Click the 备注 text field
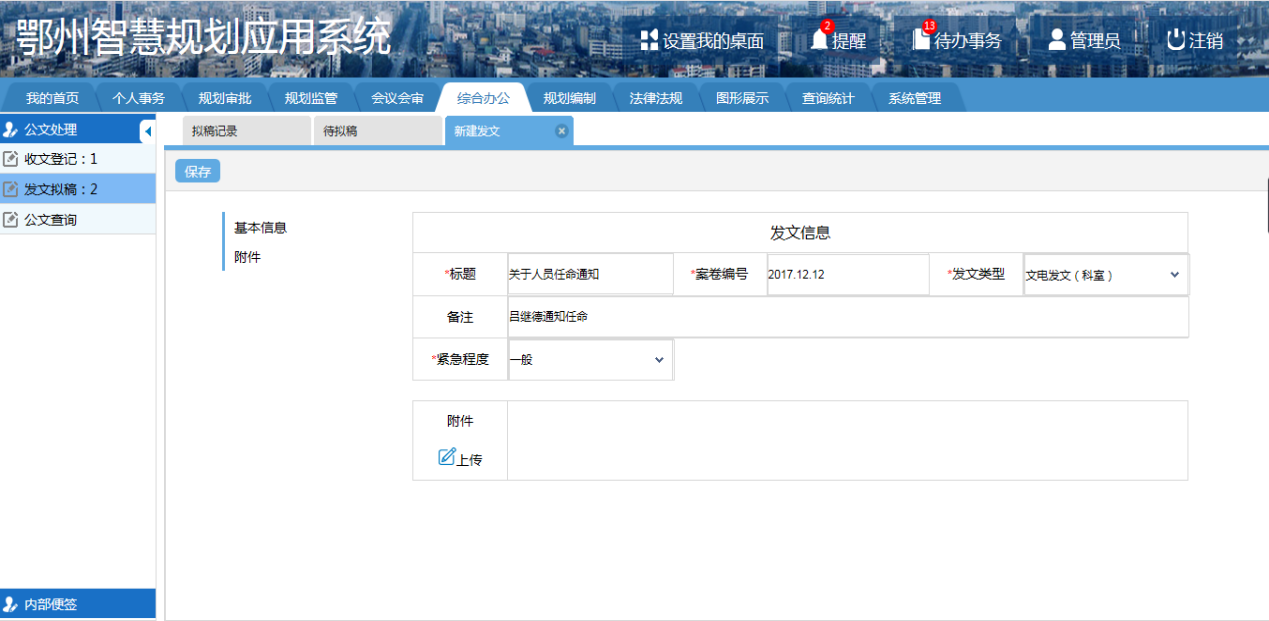 [846, 317]
